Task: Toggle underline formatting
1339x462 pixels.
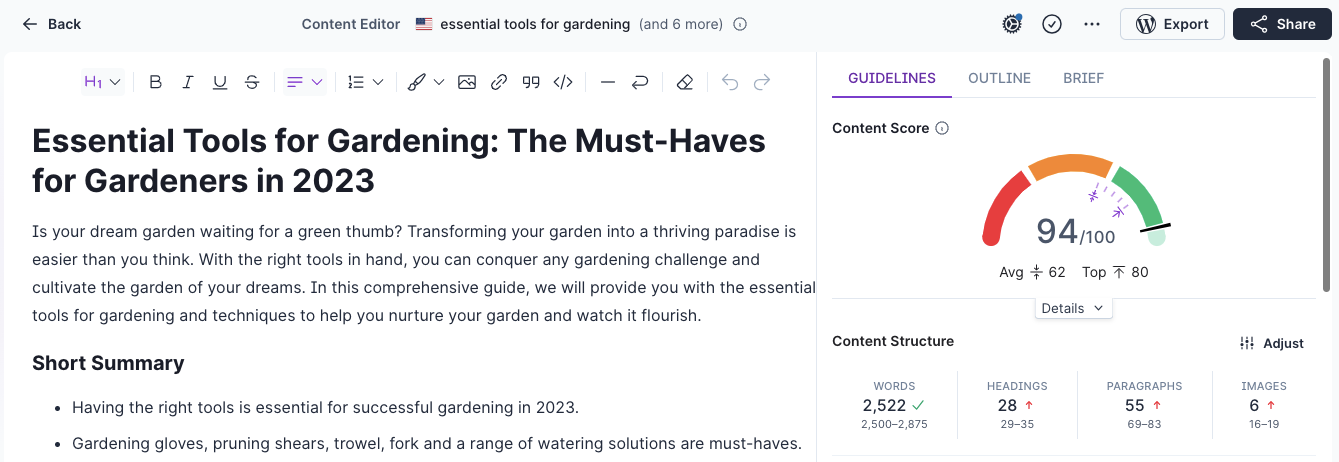Action: pos(220,82)
